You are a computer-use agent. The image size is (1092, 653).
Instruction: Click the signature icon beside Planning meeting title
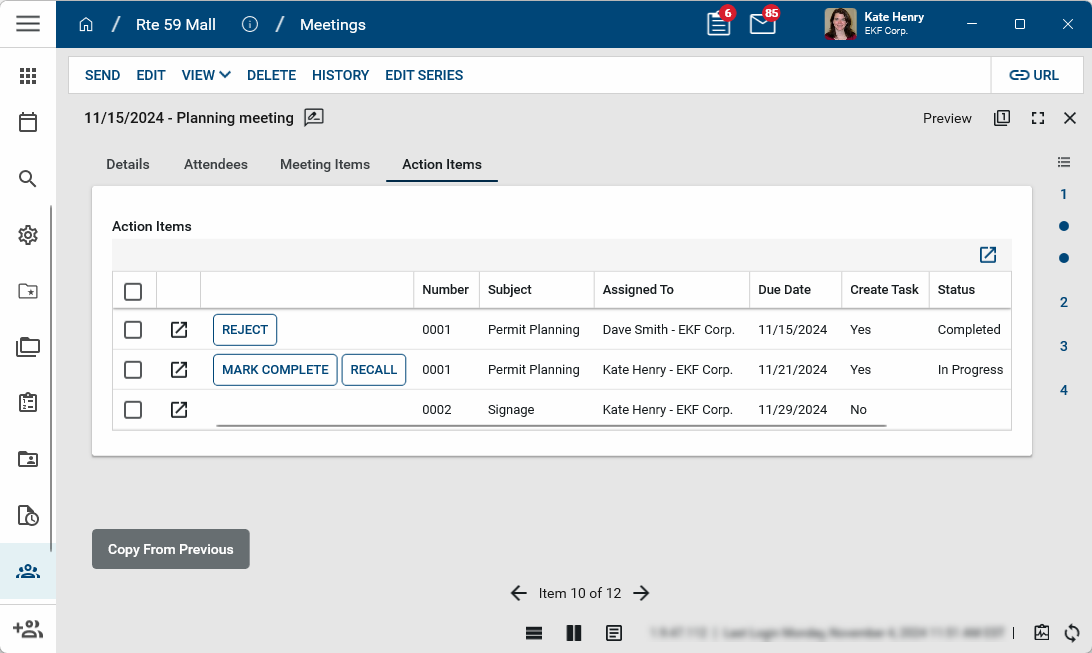(314, 118)
